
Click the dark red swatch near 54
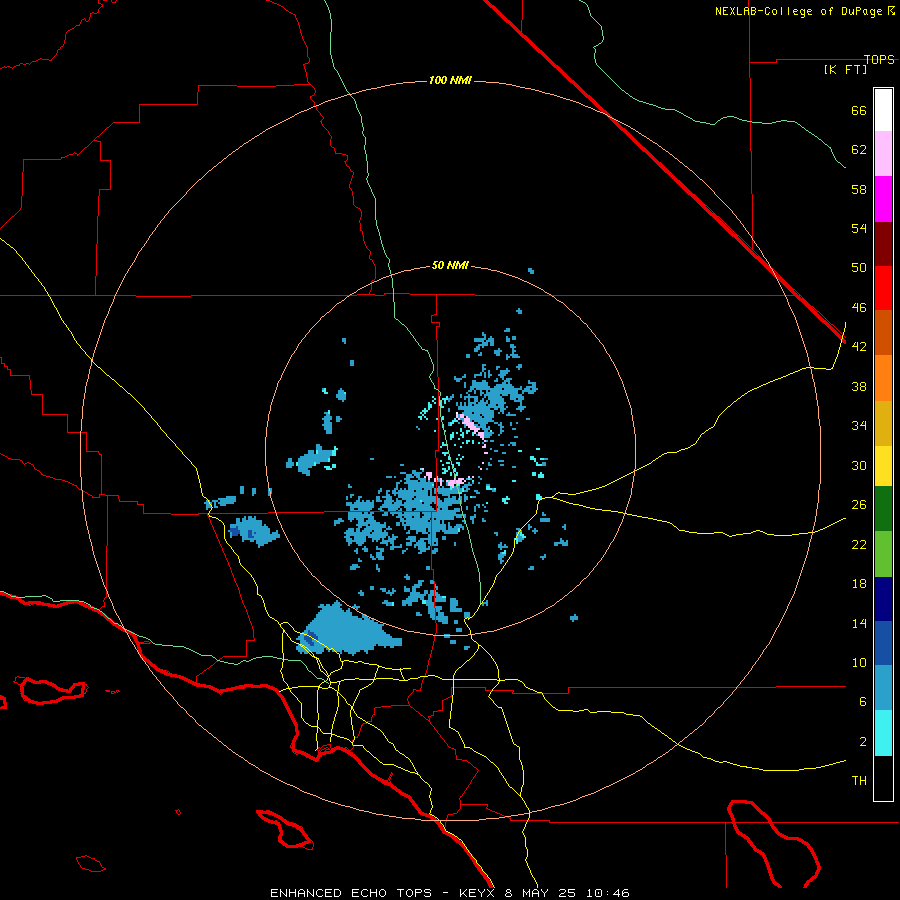tap(883, 244)
